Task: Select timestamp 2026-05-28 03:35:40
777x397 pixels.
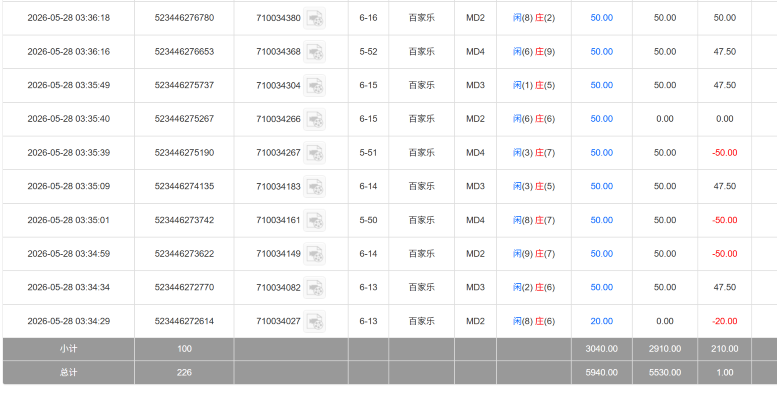Action: [x=68, y=119]
